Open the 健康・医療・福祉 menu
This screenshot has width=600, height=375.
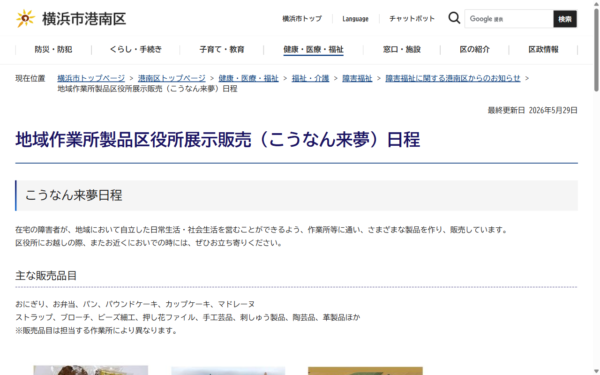[x=313, y=49]
